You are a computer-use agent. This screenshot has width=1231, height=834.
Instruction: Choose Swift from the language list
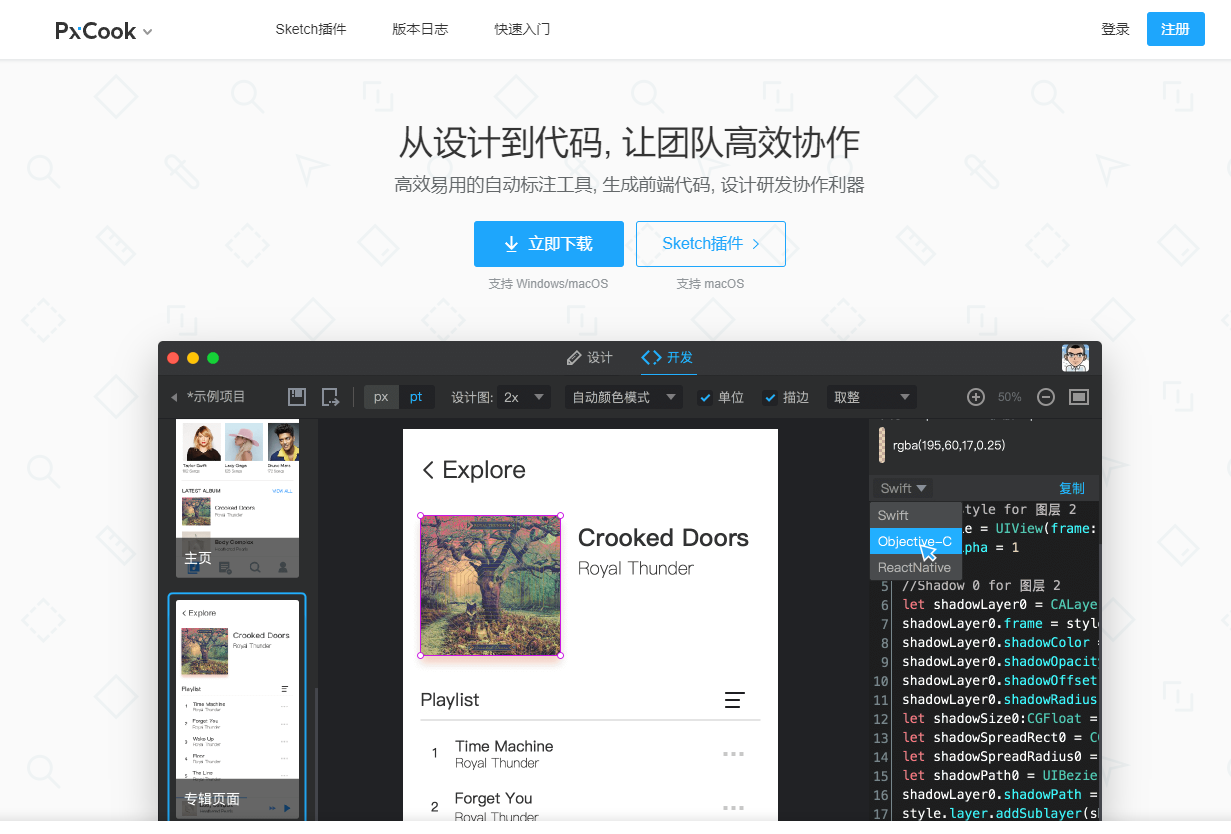tap(916, 515)
